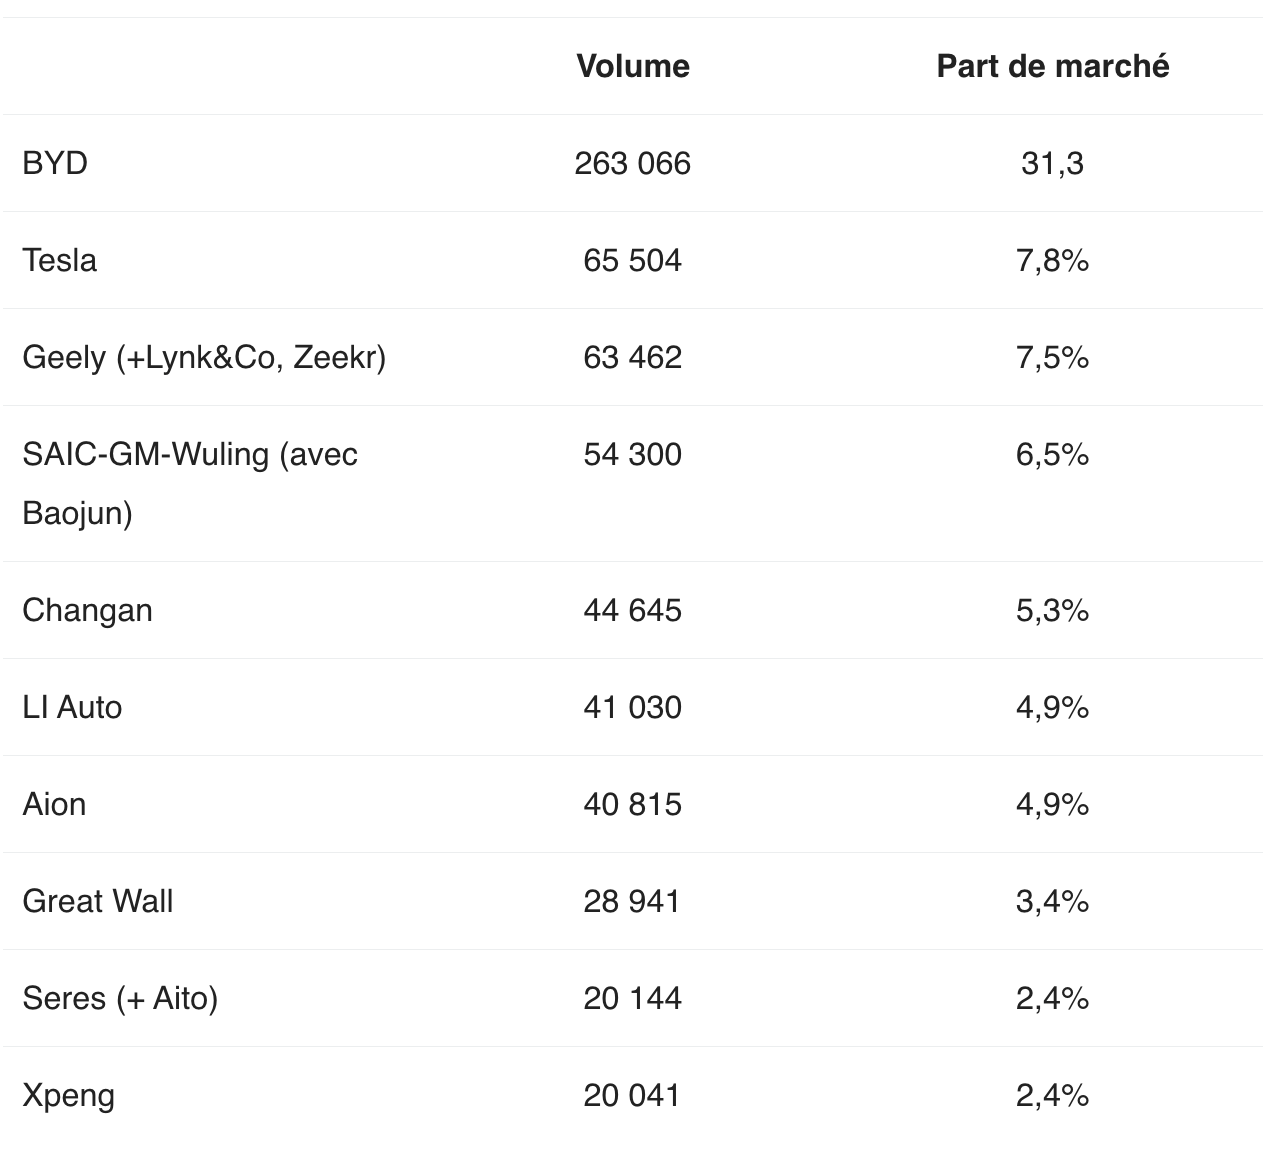
Task: Click BYD's volume value 263 066
Action: [632, 163]
